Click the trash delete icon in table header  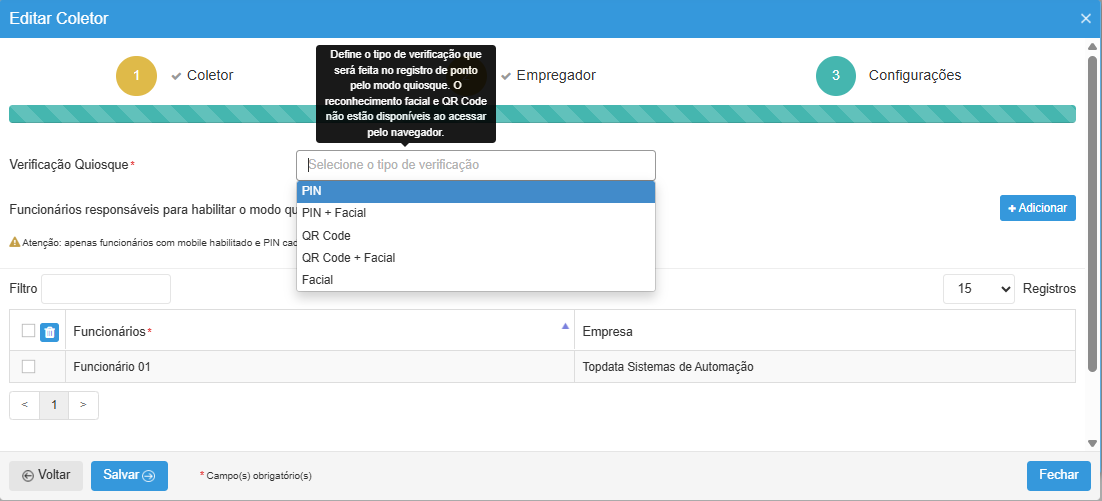click(50, 332)
